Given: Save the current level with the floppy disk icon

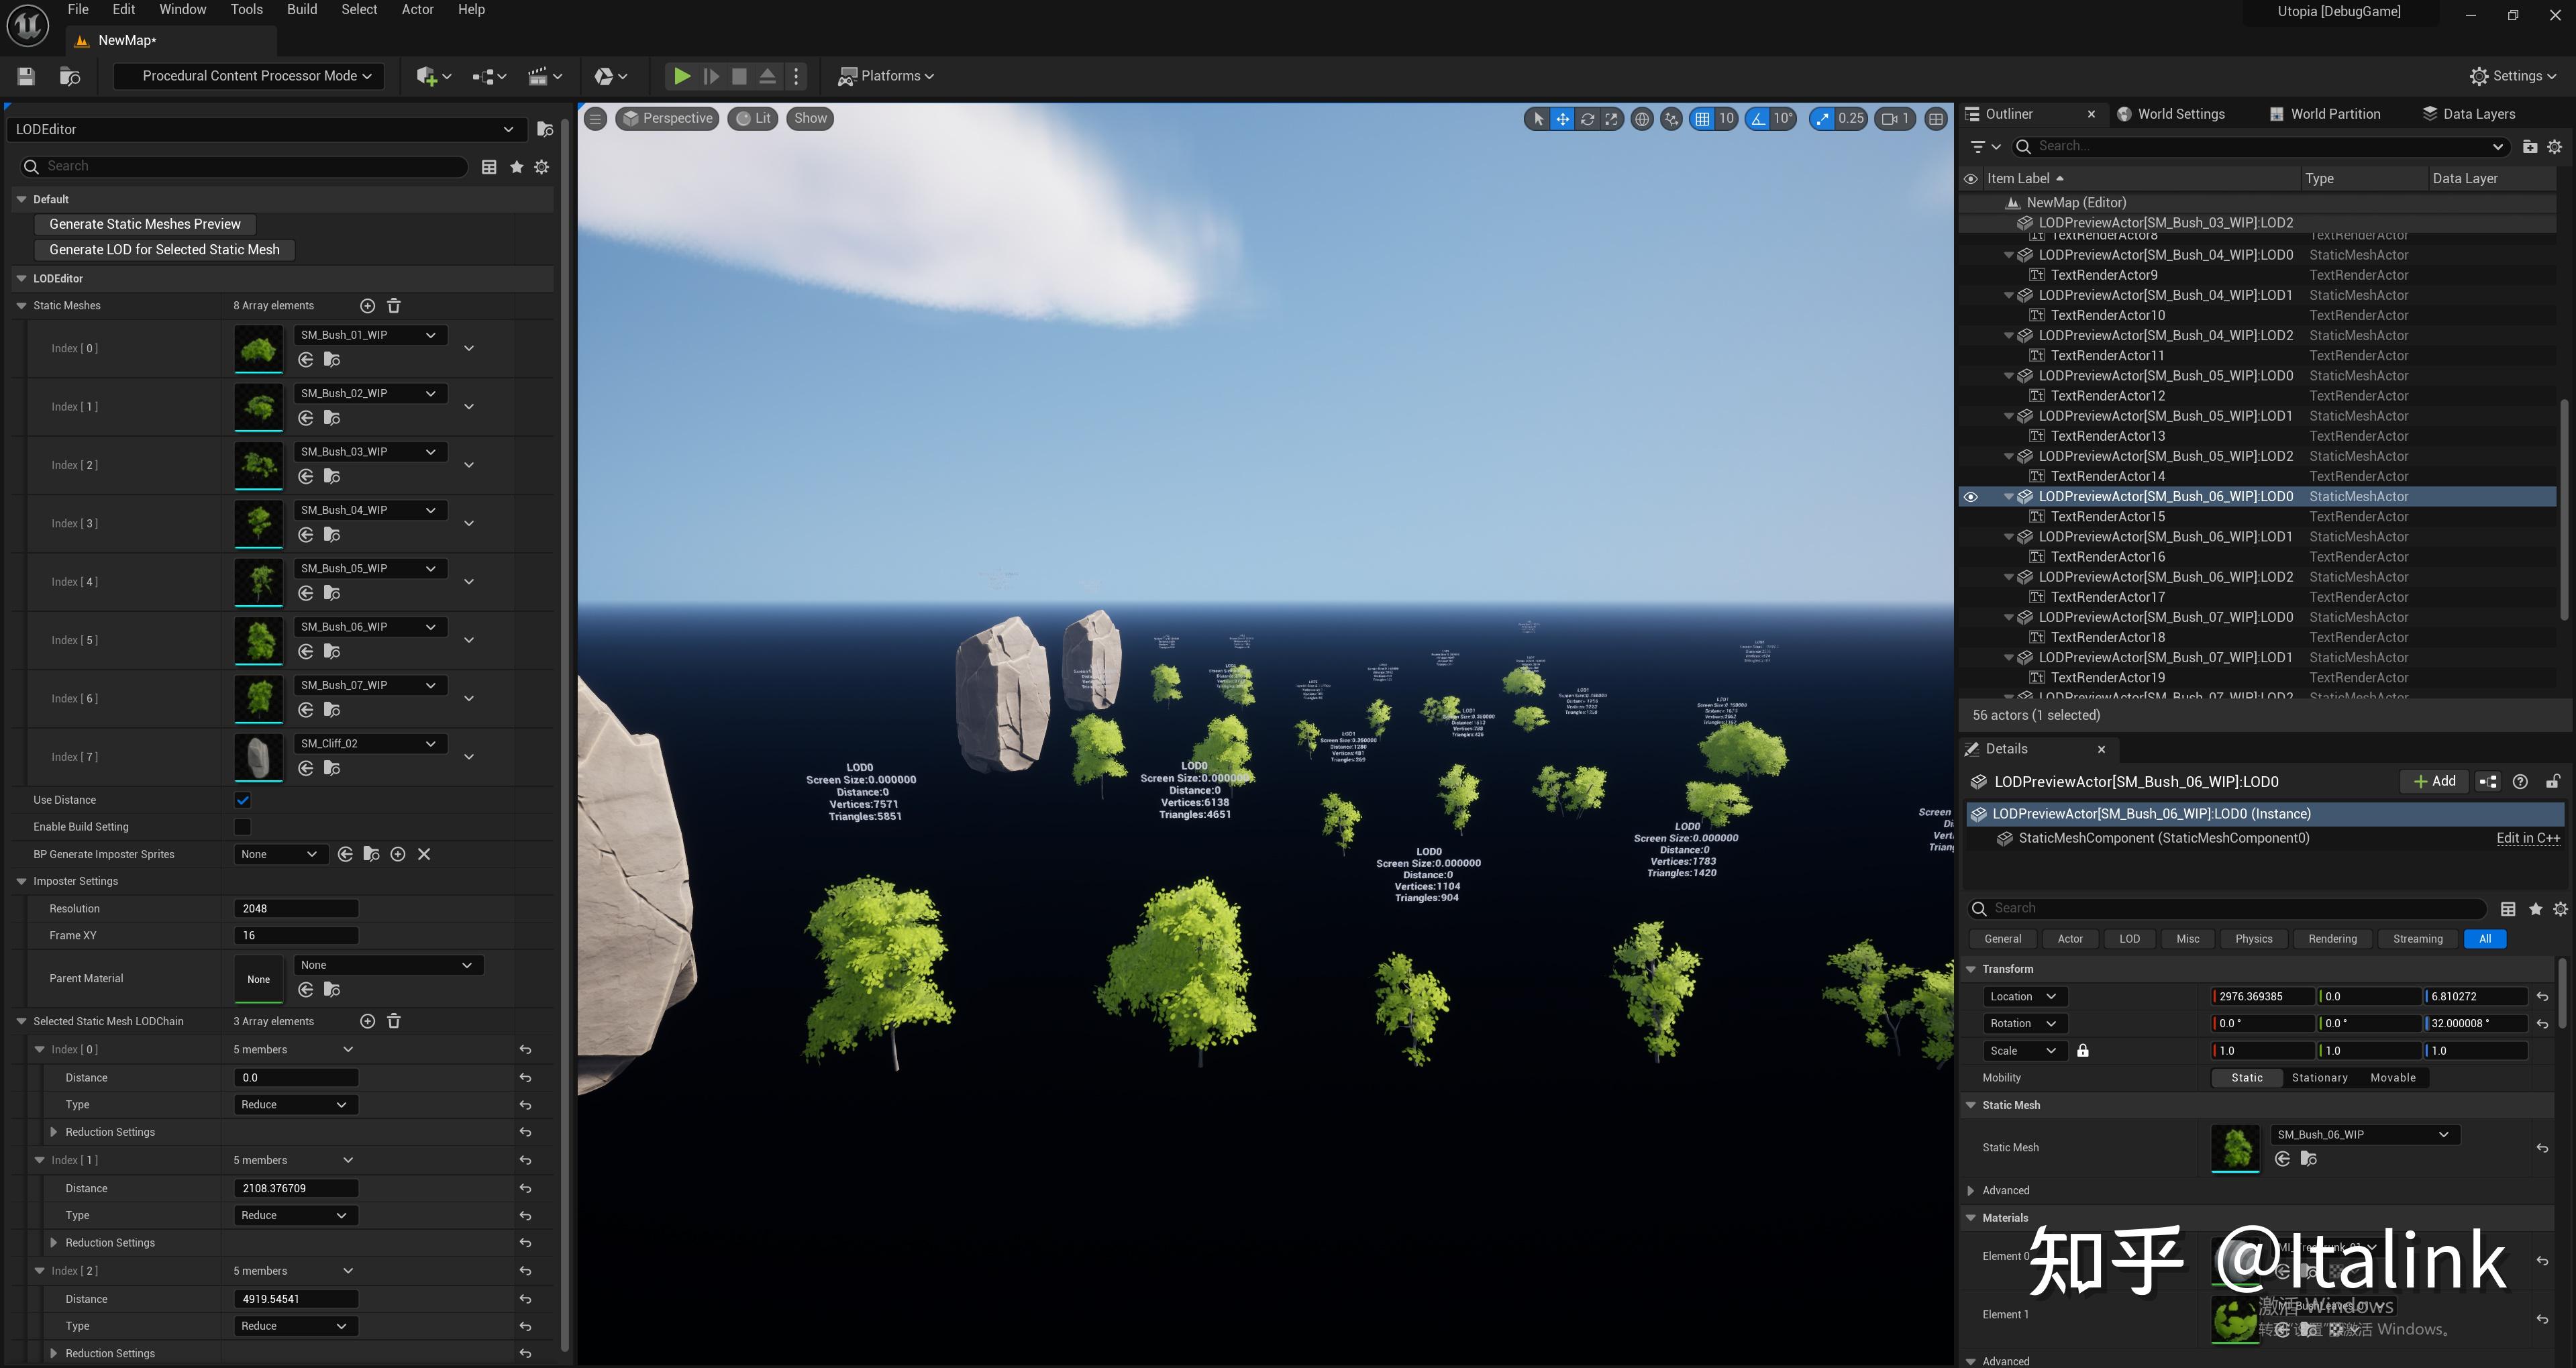Looking at the screenshot, I should tap(25, 76).
